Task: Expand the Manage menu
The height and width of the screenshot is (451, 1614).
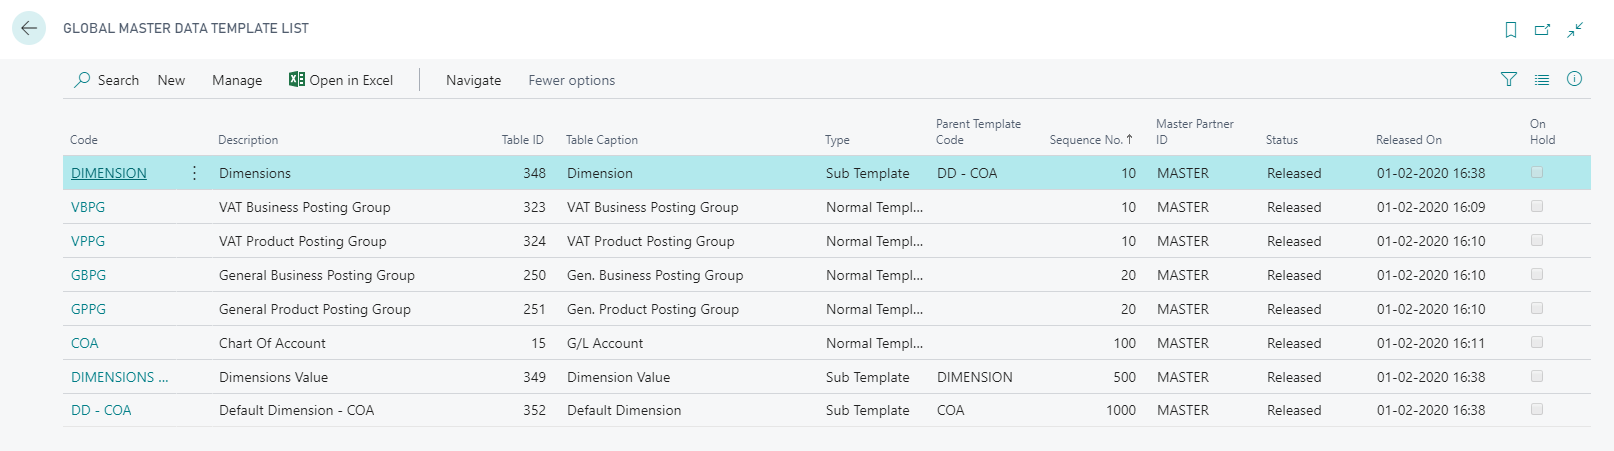Action: pyautogui.click(x=237, y=80)
